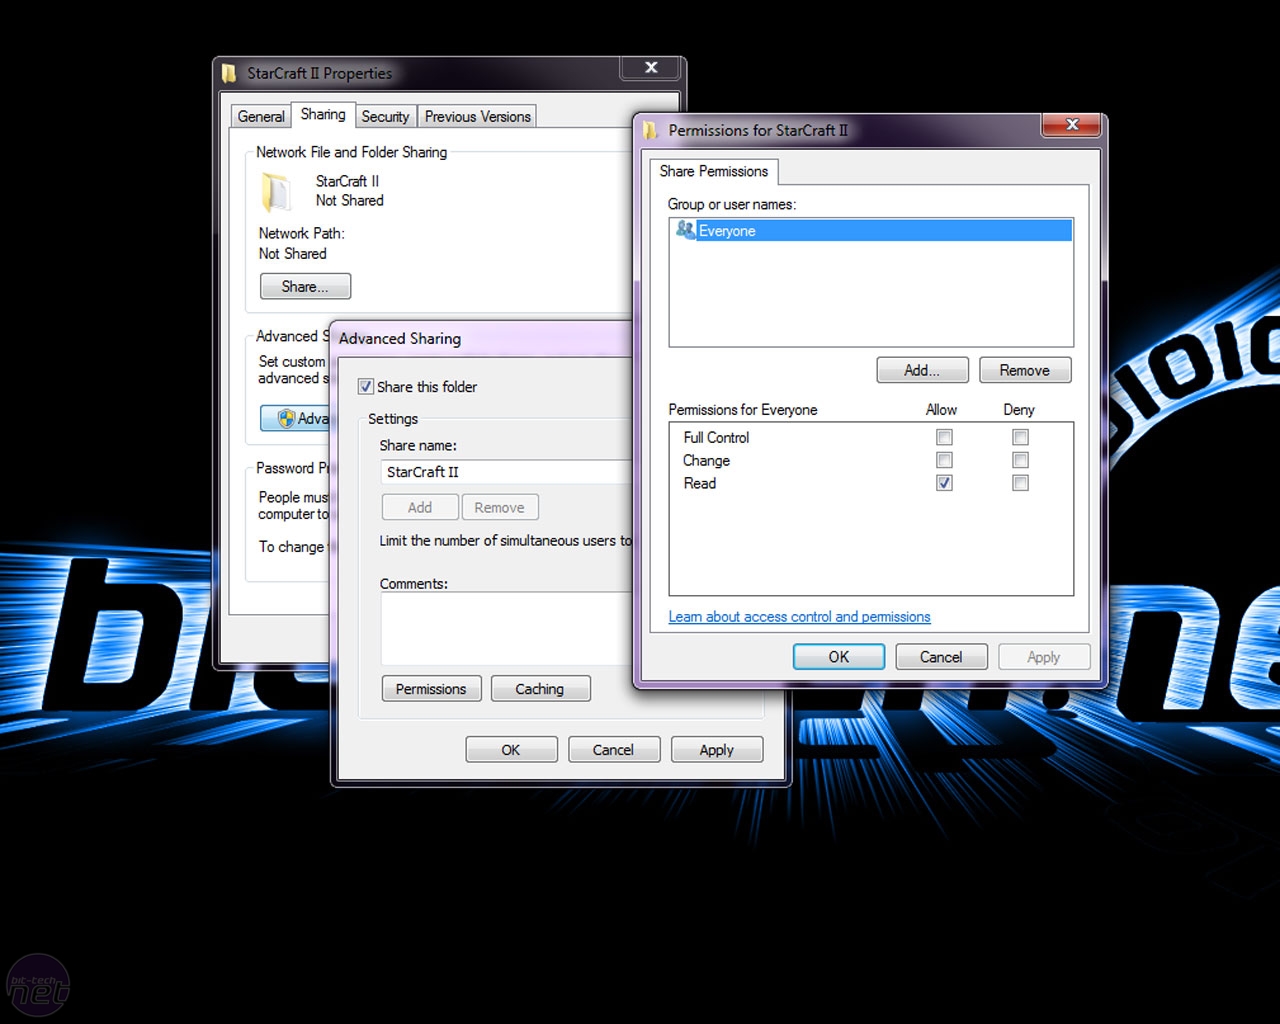1280x1024 pixels.
Task: Click Apply in Advanced Sharing dialog
Action: coord(717,750)
